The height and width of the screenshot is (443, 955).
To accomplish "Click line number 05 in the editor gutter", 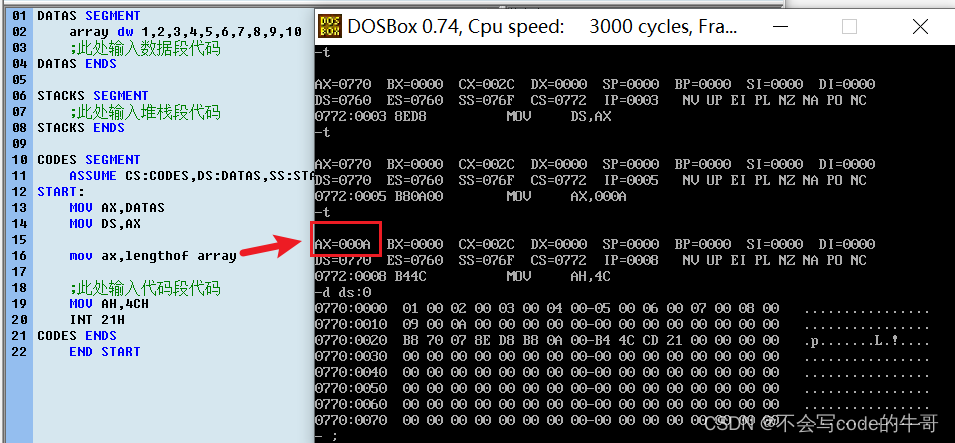I will point(19,80).
